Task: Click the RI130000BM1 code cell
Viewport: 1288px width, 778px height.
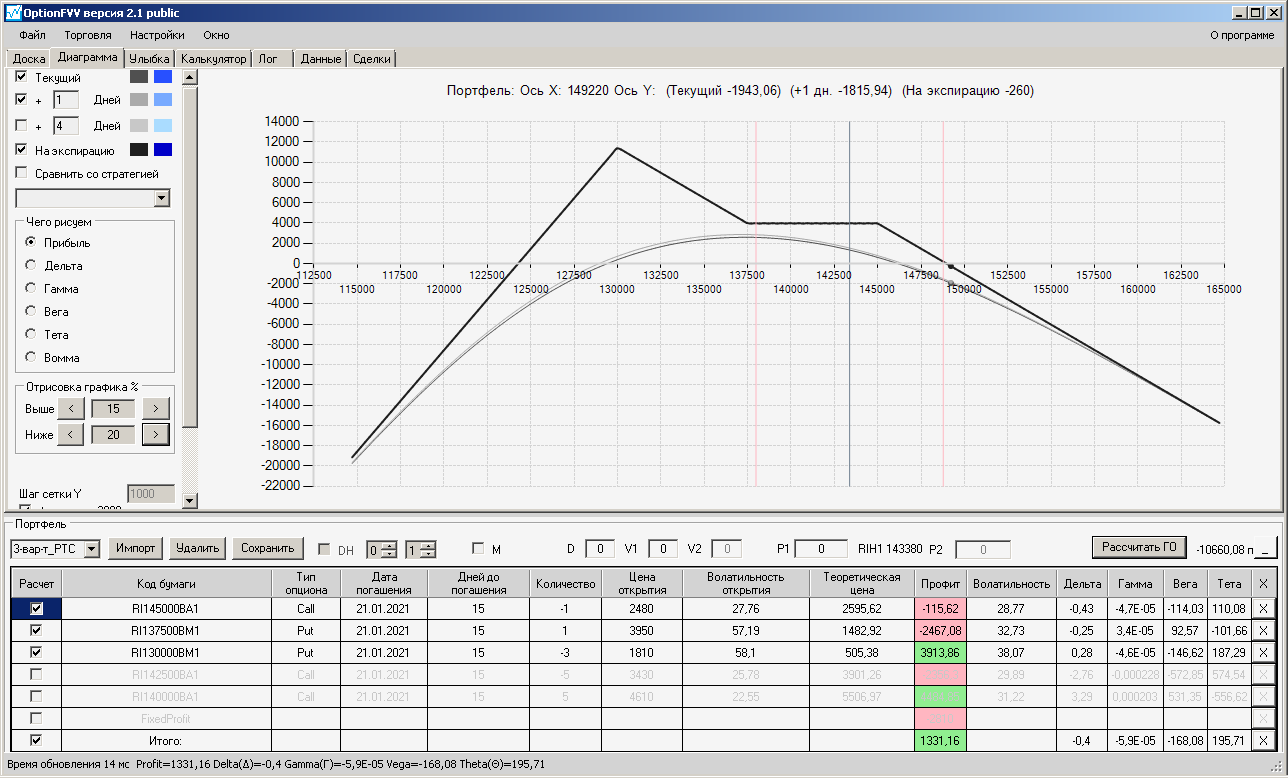Action: coord(167,652)
